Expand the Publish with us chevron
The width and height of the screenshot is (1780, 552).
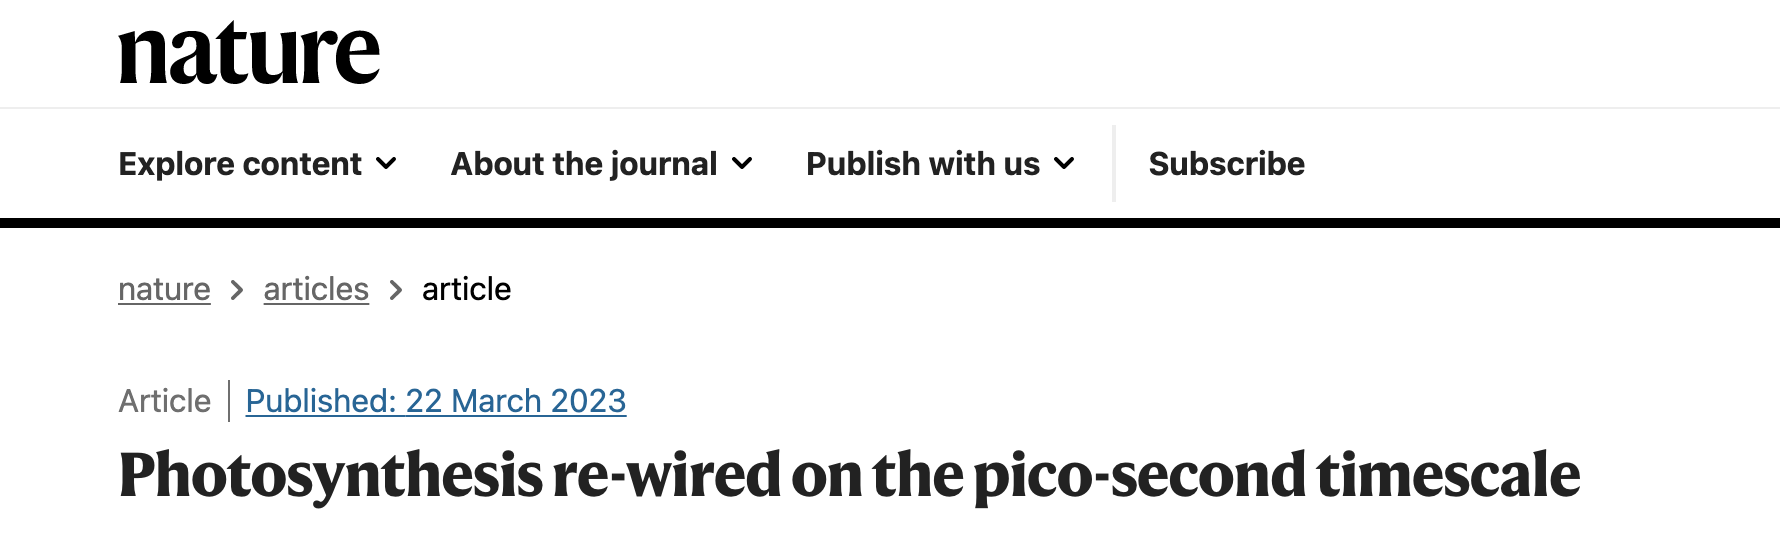[1064, 163]
